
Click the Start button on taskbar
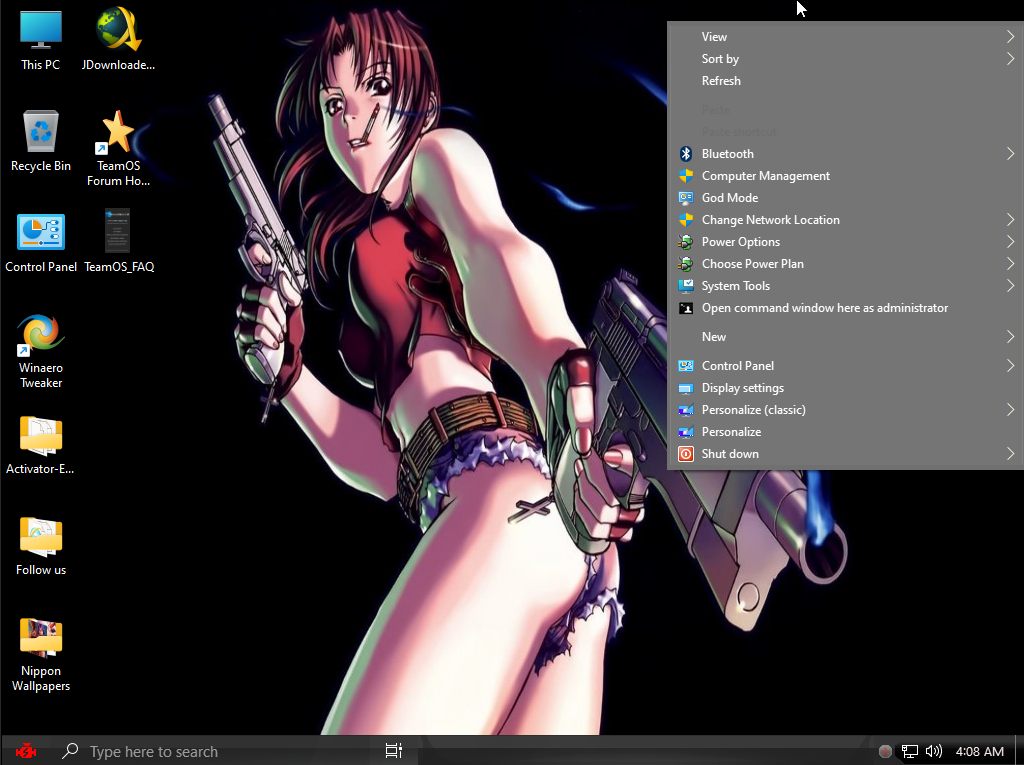point(26,751)
